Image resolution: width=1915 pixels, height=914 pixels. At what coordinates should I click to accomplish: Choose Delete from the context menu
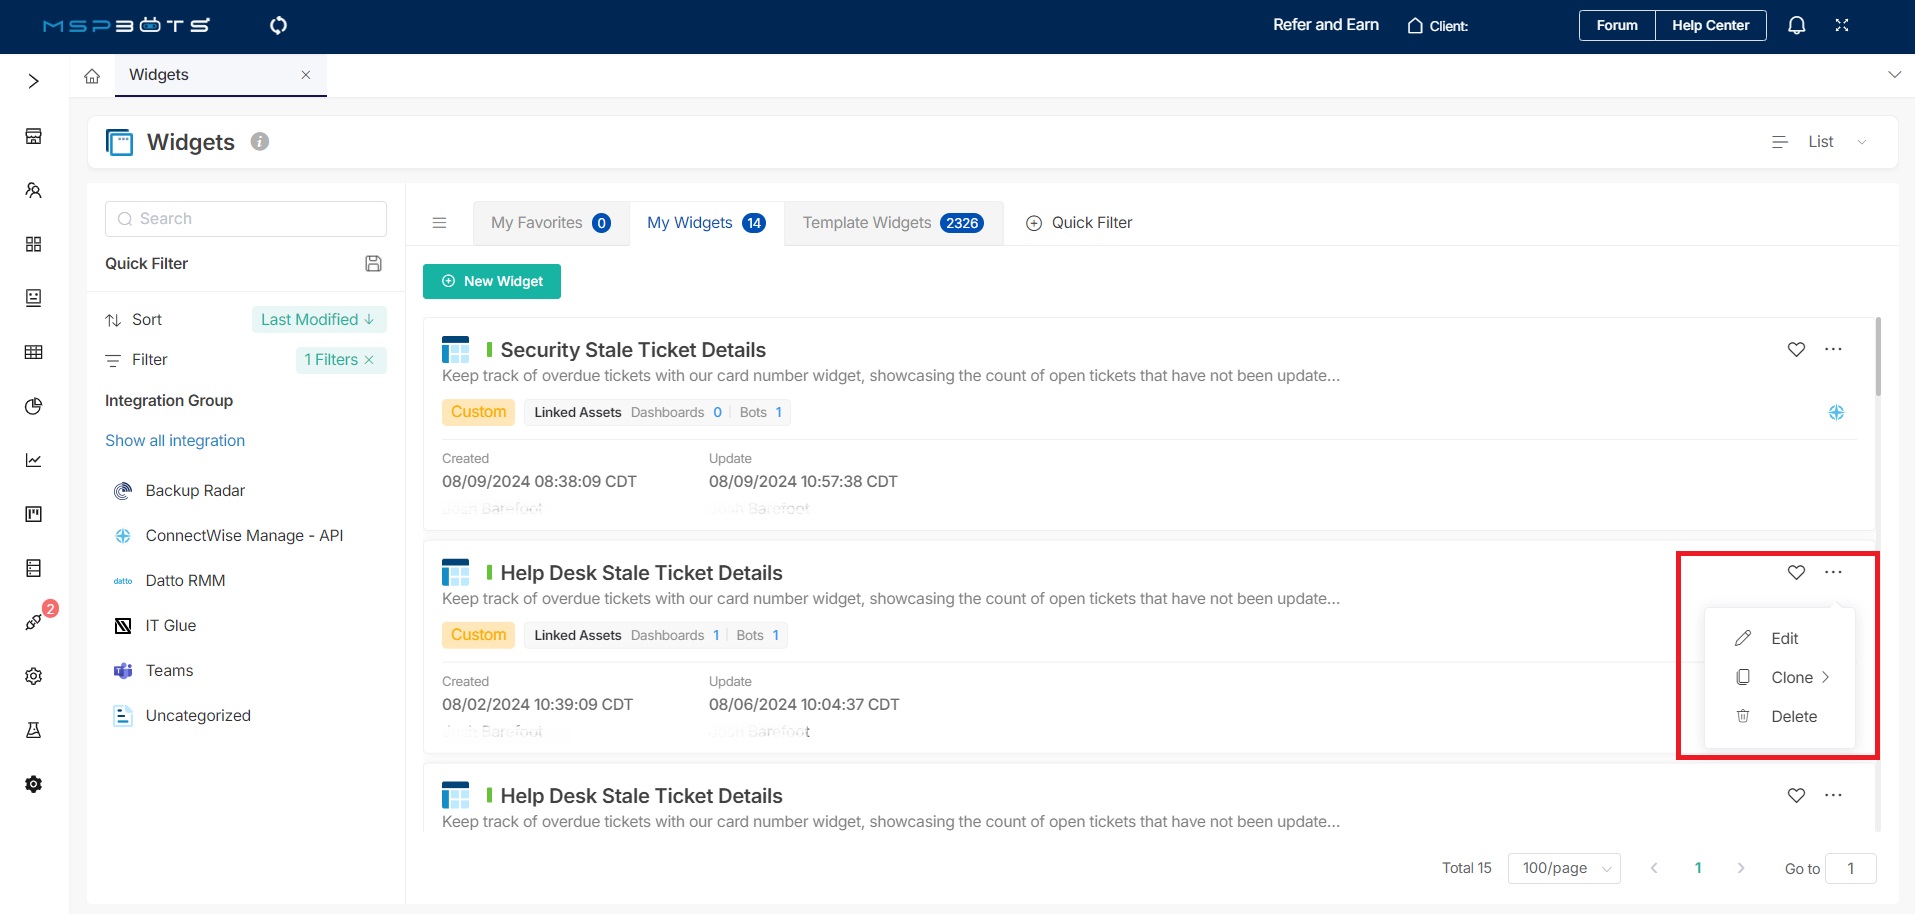[1793, 717]
